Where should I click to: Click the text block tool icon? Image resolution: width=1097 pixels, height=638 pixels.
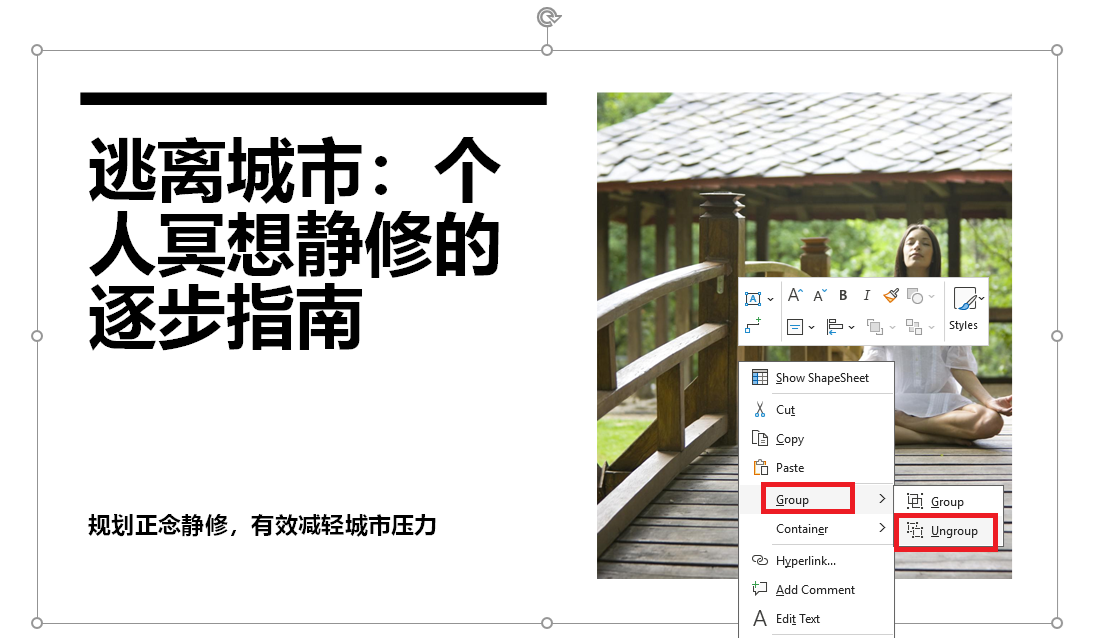pos(753,299)
